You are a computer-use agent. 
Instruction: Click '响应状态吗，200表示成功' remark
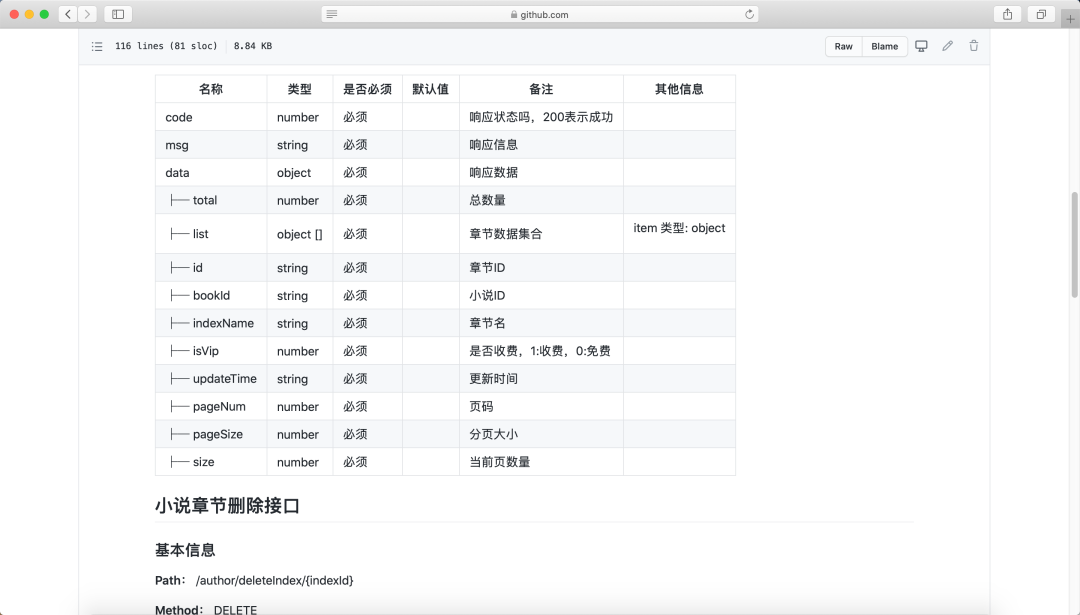coord(541,117)
